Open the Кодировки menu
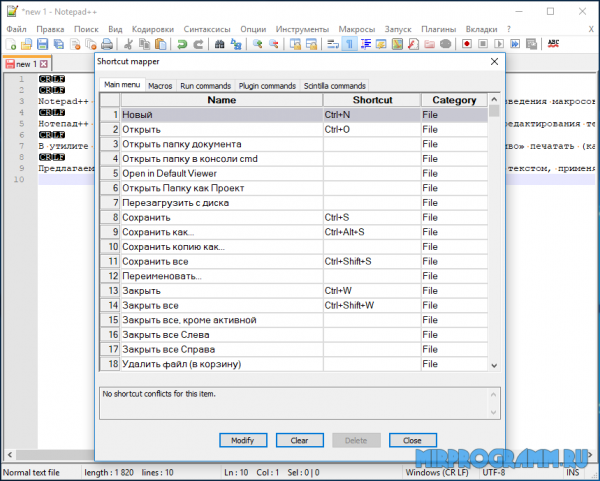This screenshot has width=600, height=481. 153,29
